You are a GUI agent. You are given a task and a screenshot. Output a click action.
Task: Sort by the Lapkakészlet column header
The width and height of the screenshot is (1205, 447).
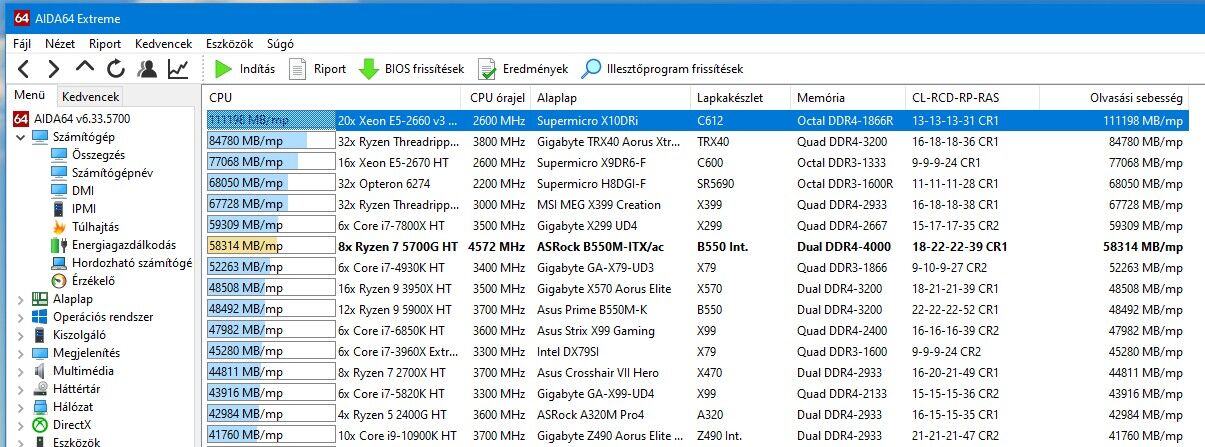click(x=739, y=98)
